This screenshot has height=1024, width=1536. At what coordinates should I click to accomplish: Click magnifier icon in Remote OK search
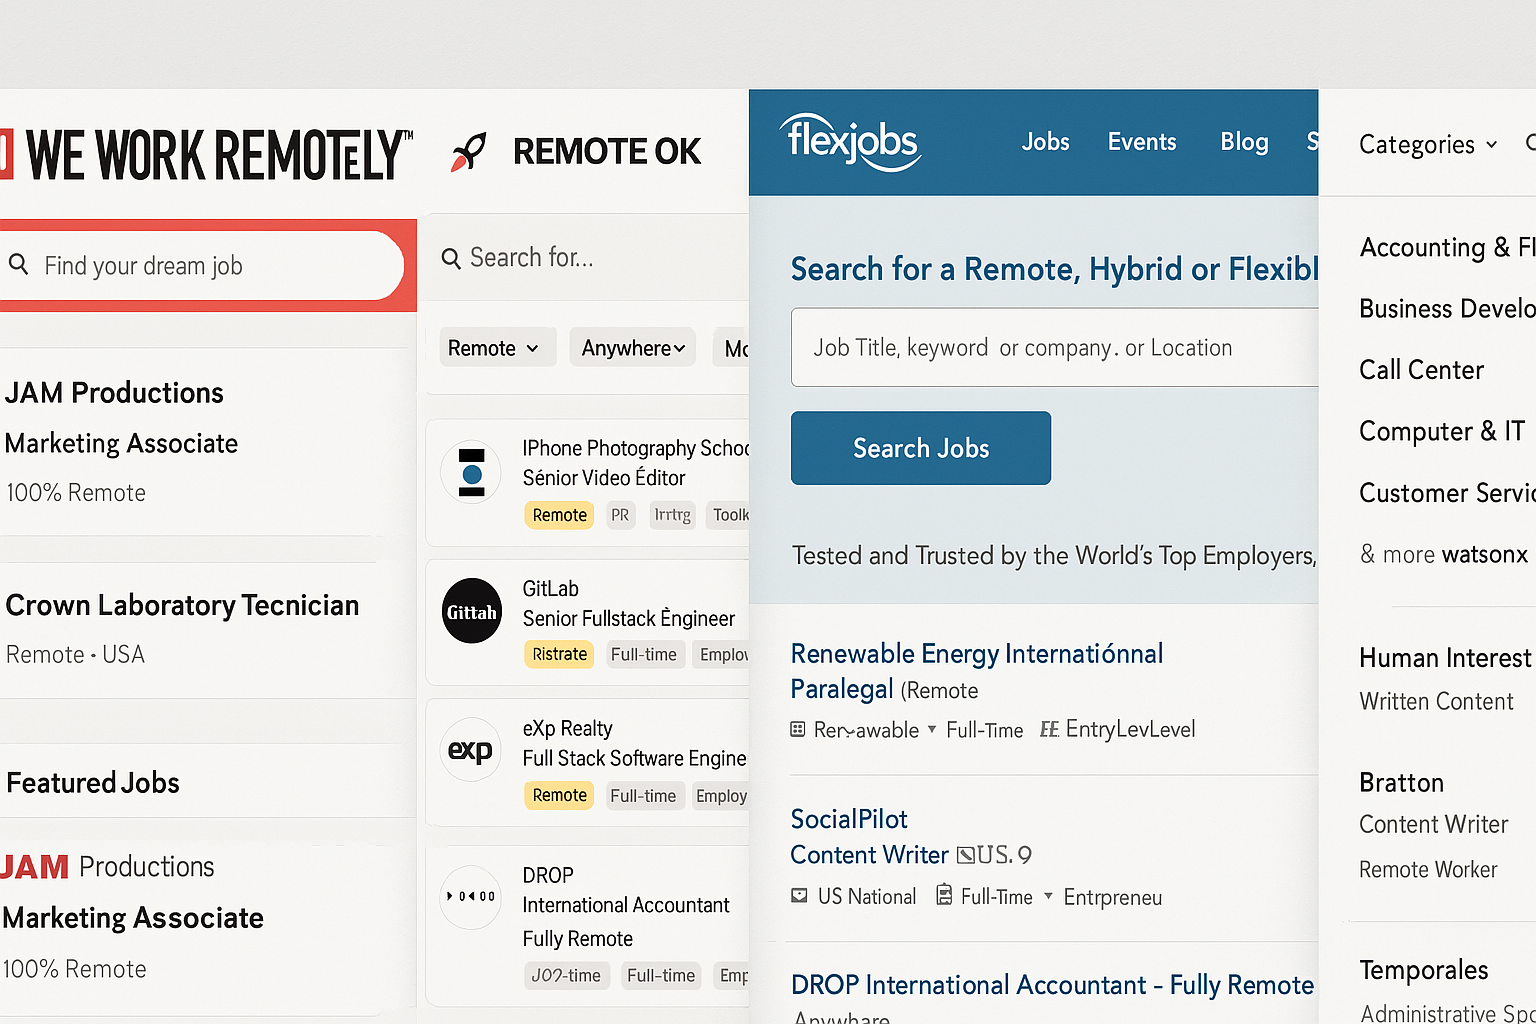(x=451, y=259)
